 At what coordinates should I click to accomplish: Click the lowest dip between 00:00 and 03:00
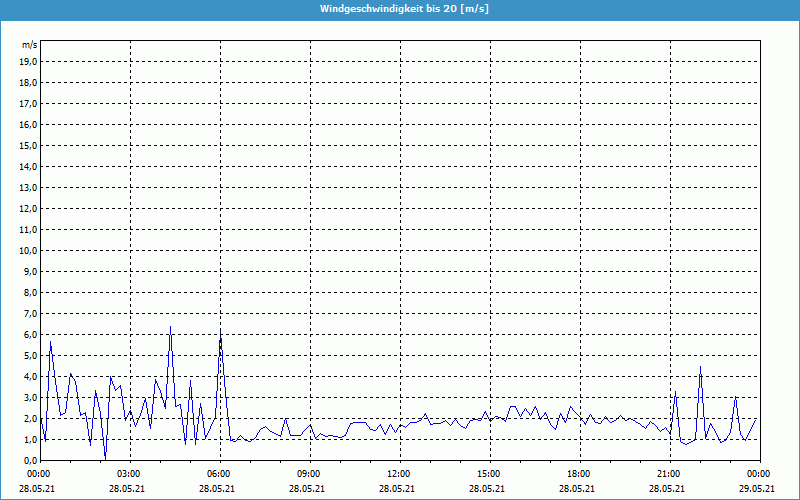[x=105, y=457]
